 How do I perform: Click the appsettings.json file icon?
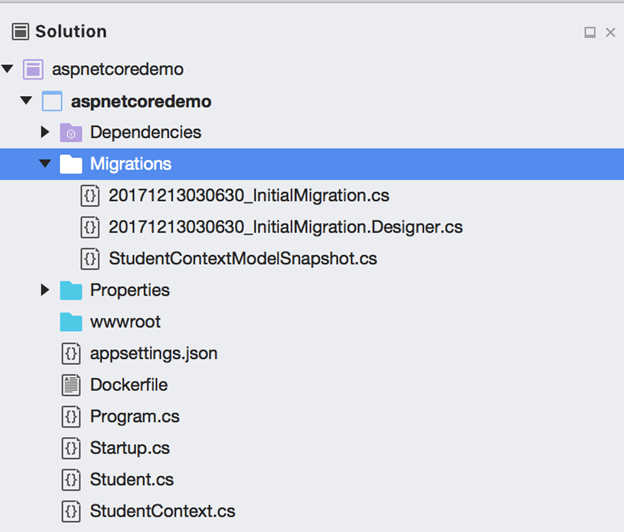pyautogui.click(x=70, y=353)
